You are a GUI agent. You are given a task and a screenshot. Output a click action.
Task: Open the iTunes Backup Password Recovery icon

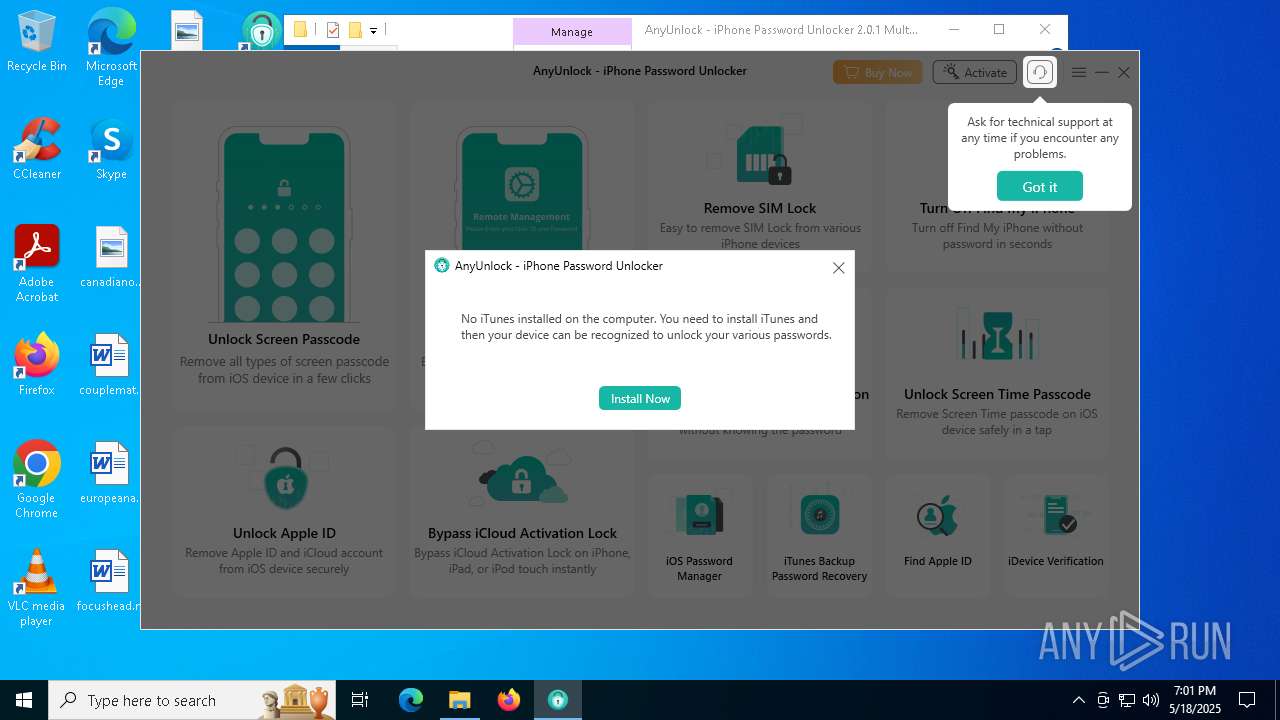819,514
